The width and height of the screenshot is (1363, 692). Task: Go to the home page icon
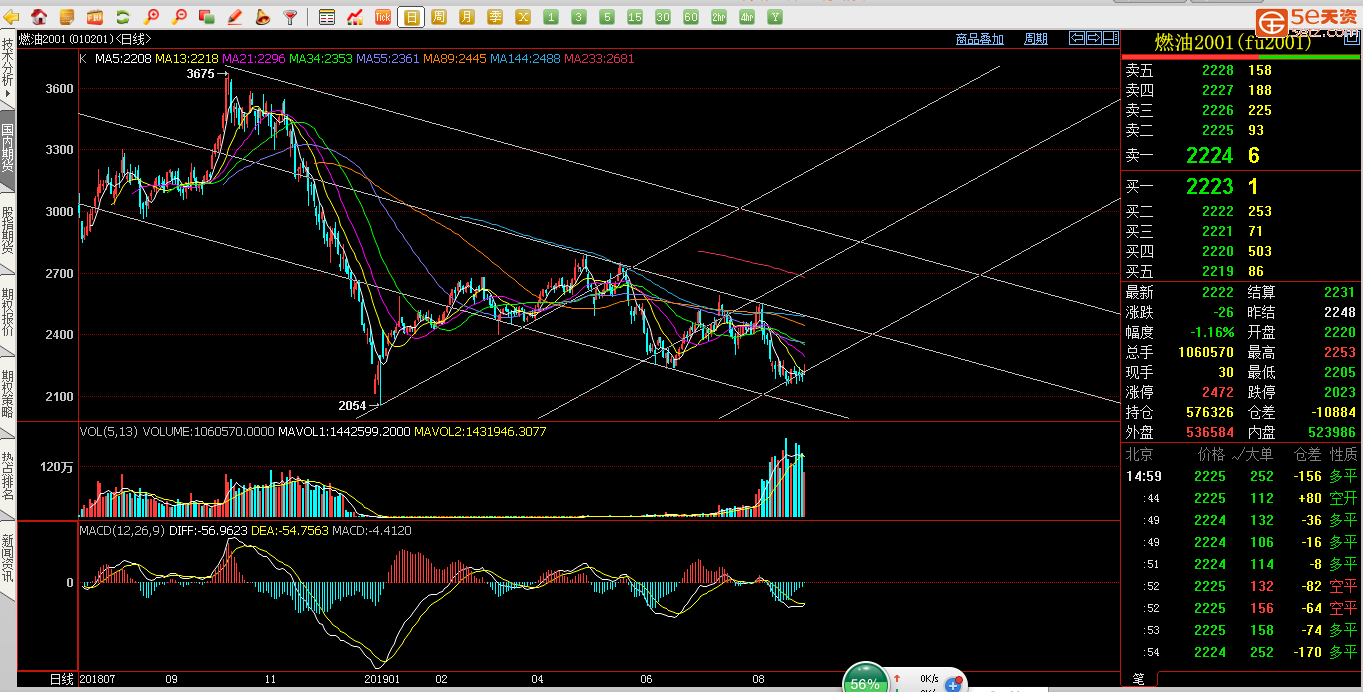coord(40,17)
